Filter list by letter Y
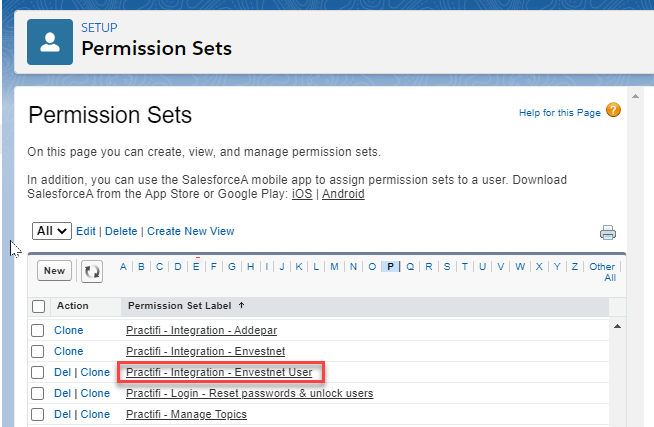 pyautogui.click(x=557, y=266)
